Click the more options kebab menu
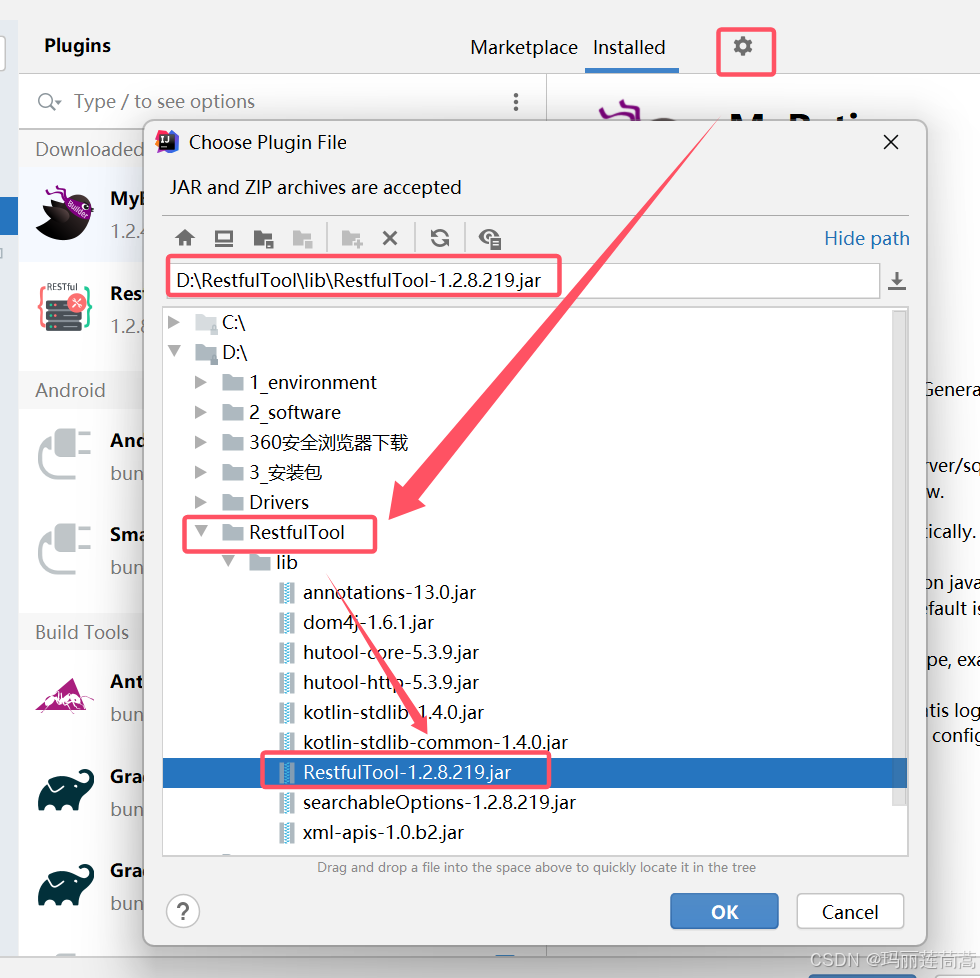Image resolution: width=980 pixels, height=978 pixels. 515,101
